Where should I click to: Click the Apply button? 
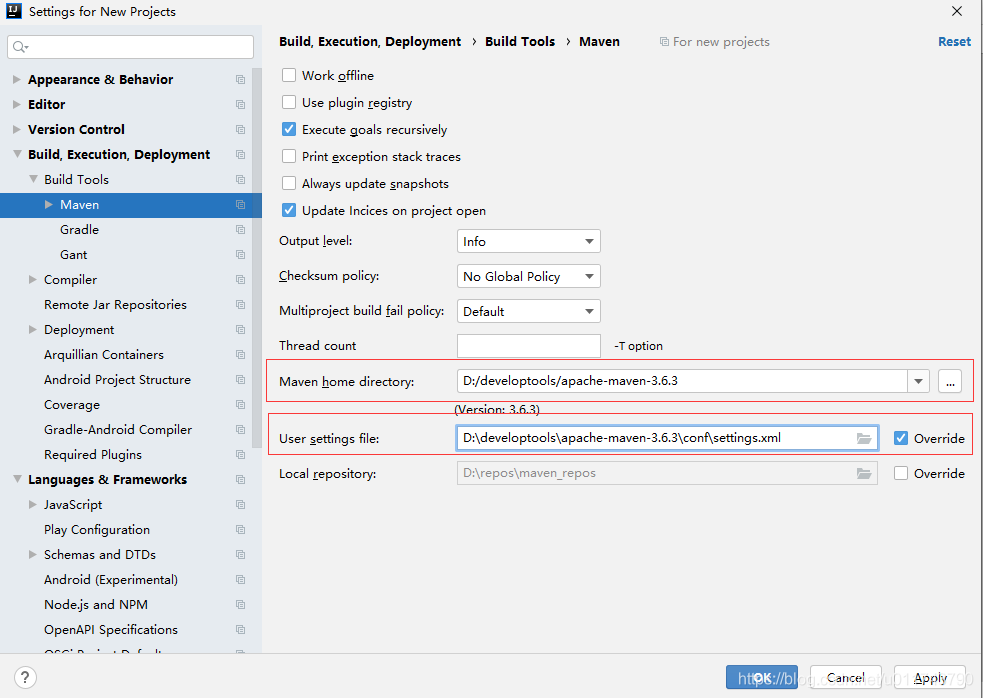click(x=930, y=677)
